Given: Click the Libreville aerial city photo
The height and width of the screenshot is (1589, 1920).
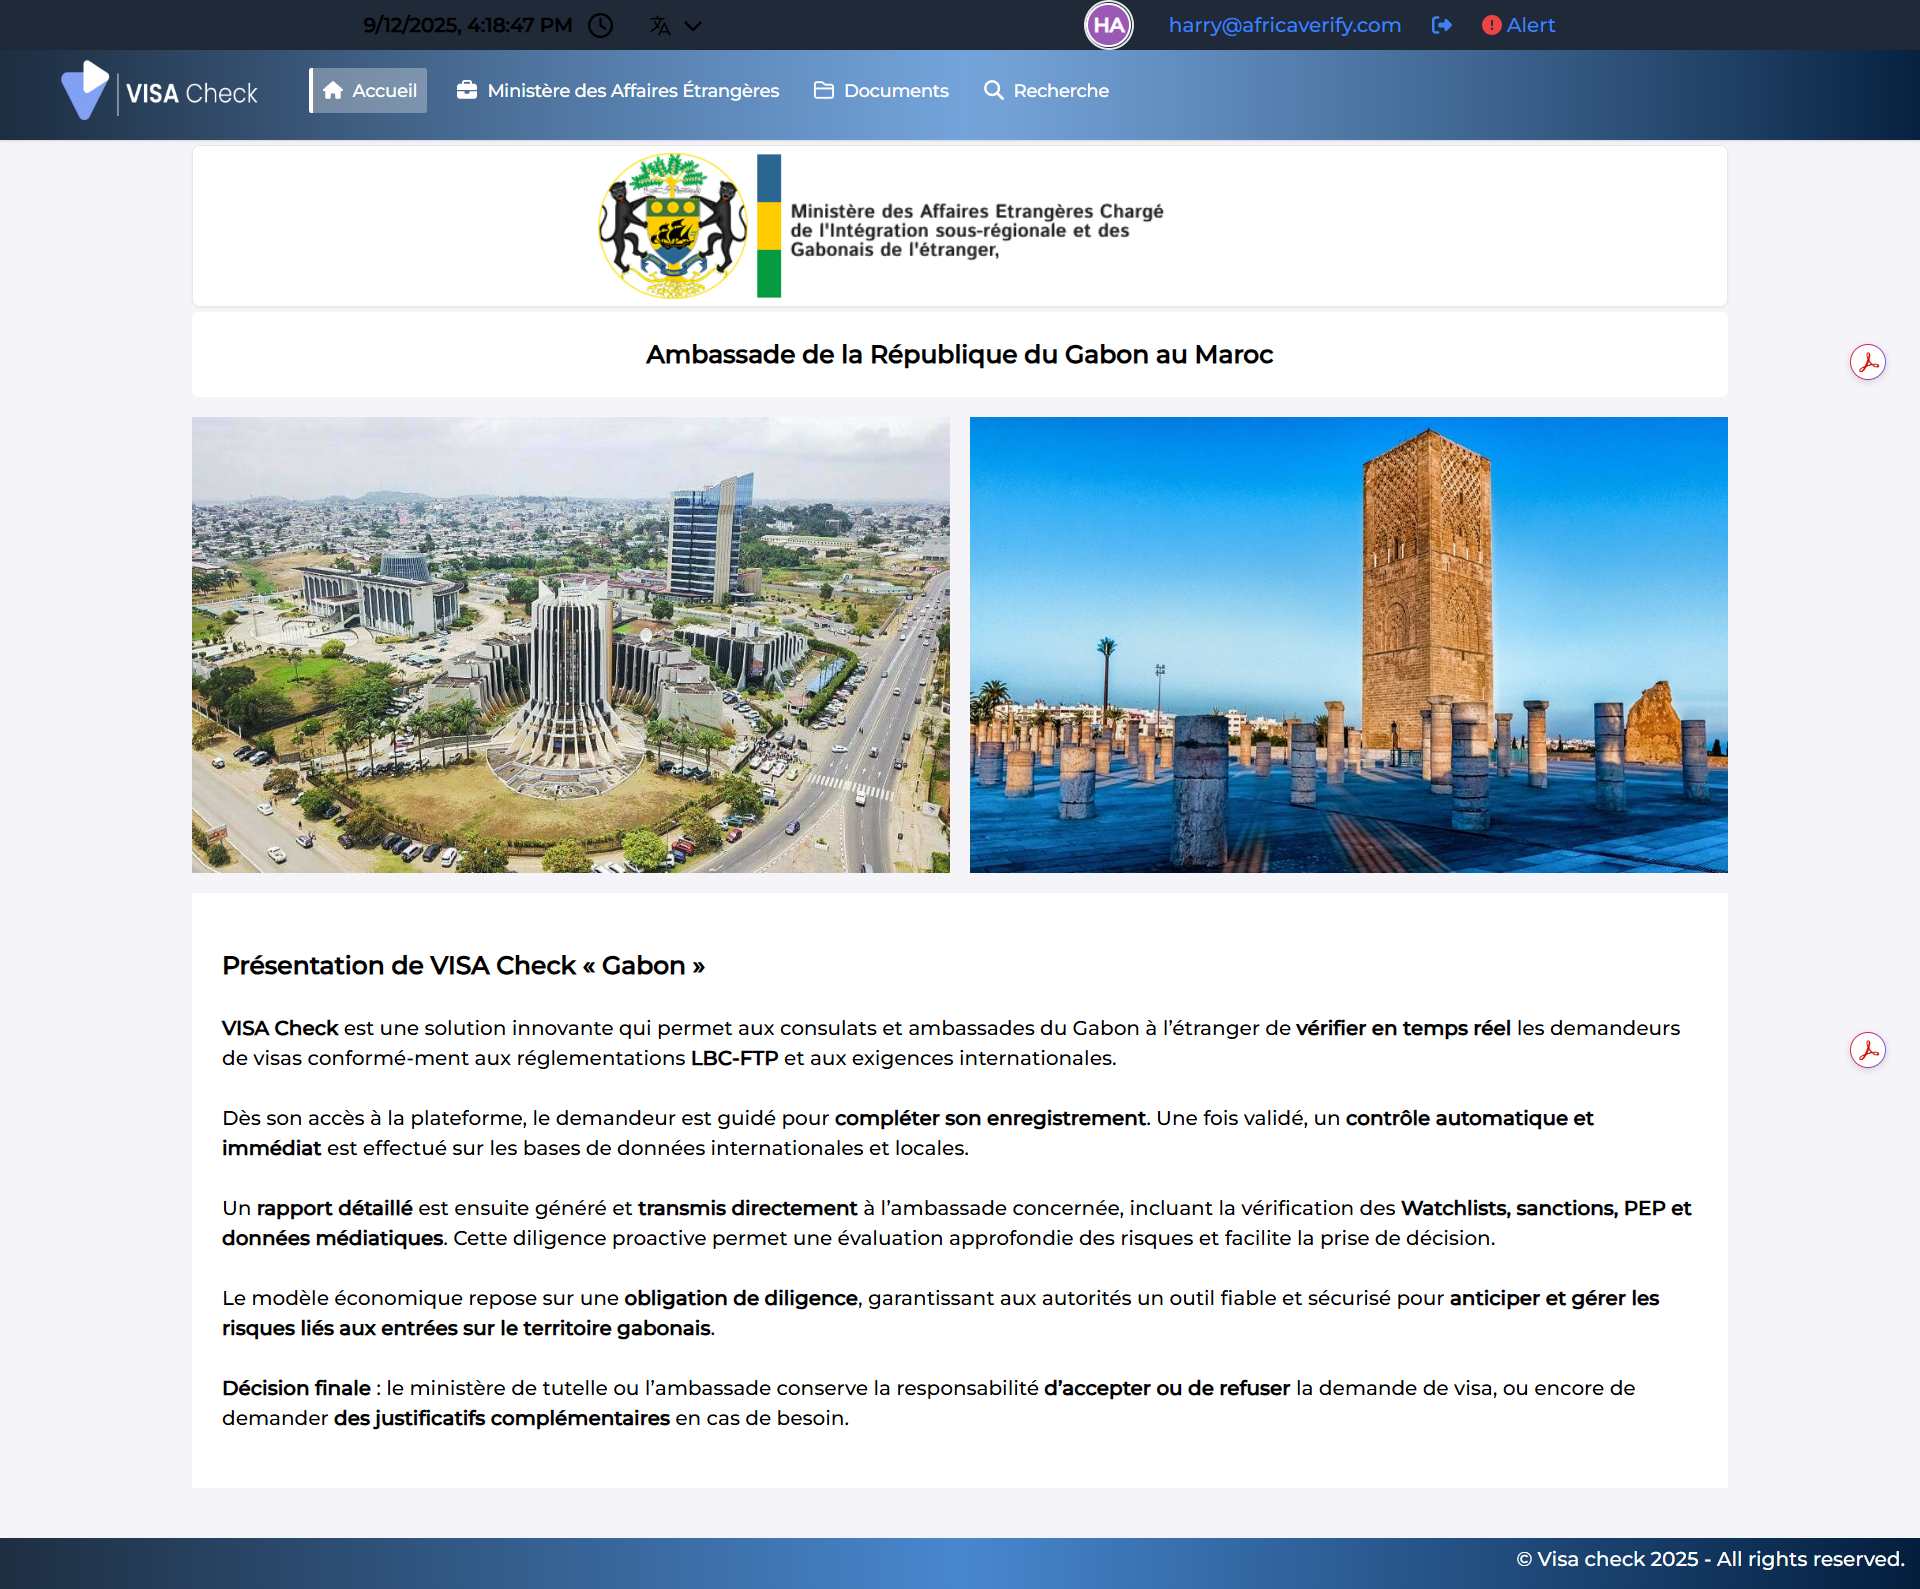Looking at the screenshot, I should tap(571, 645).
